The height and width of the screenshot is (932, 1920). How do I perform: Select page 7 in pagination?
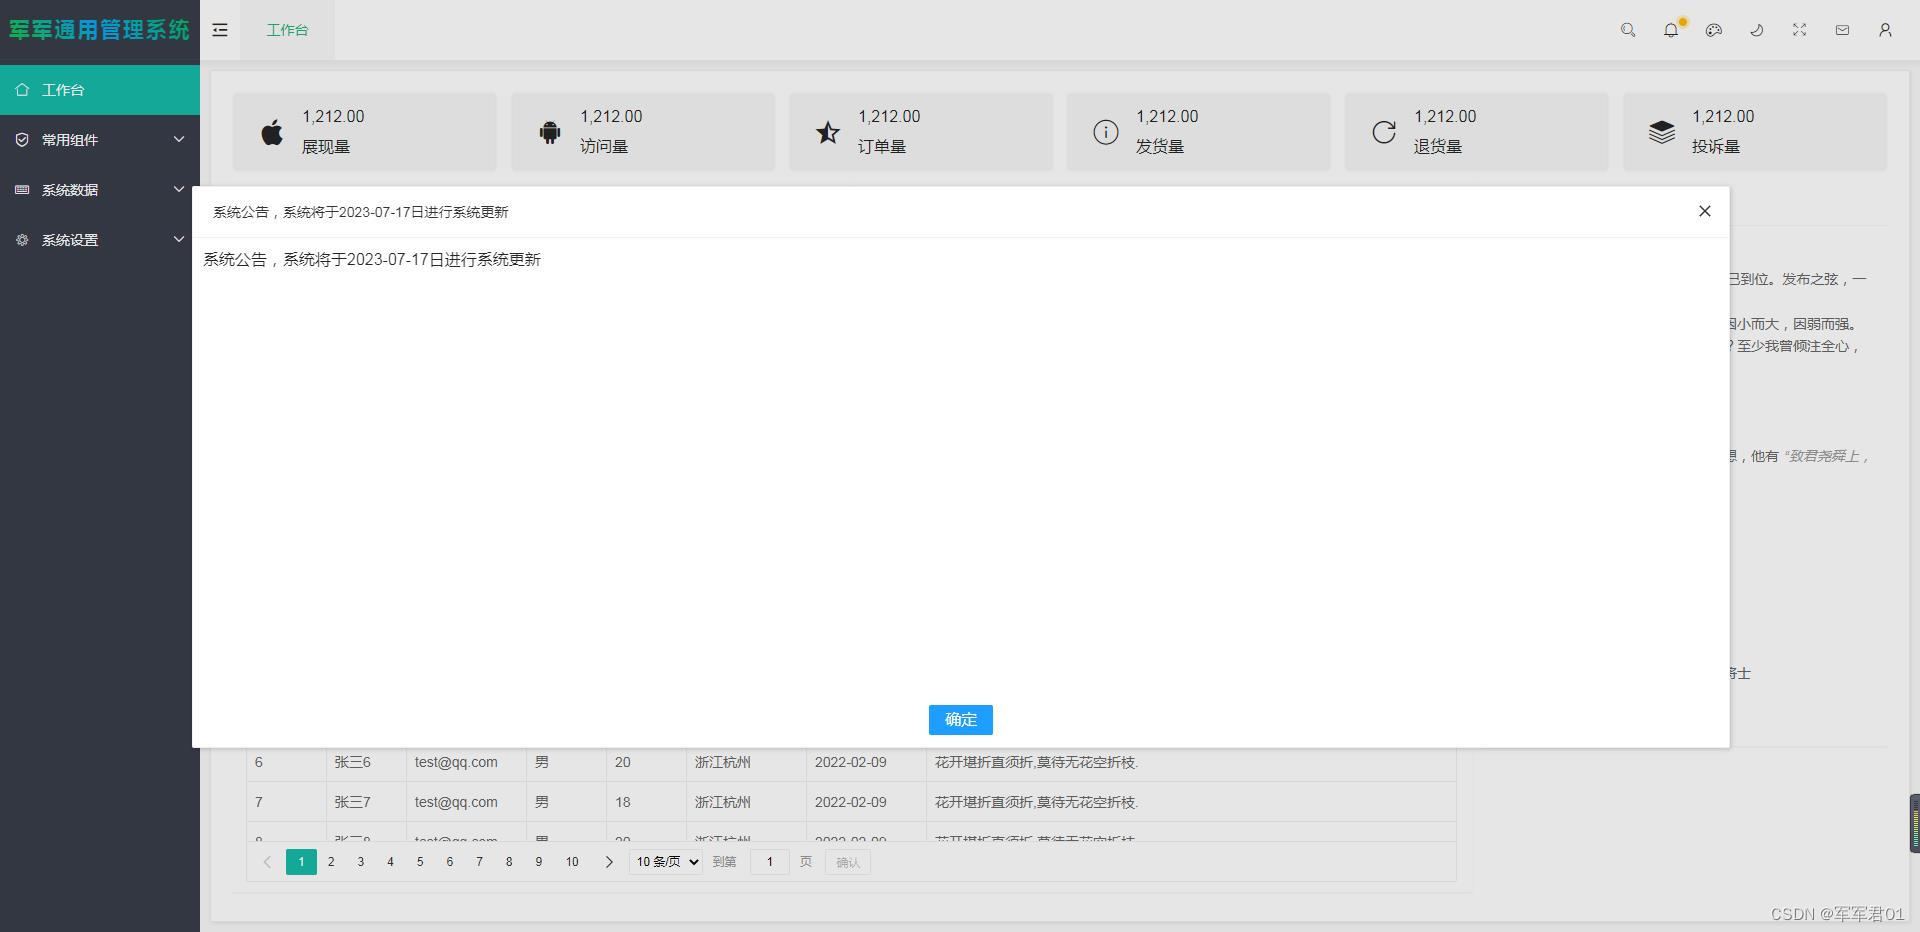[479, 862]
